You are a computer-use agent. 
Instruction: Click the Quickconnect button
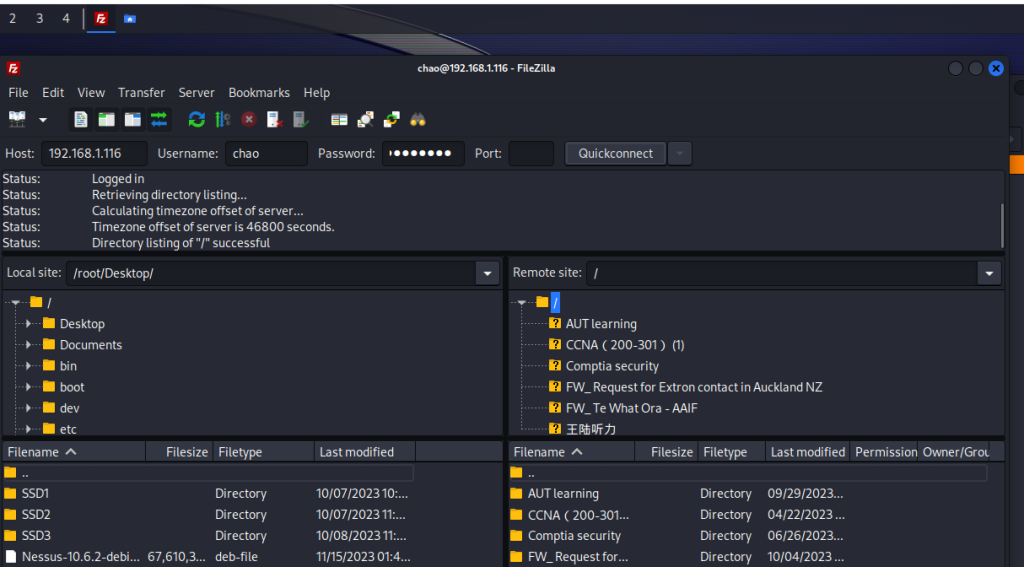point(615,154)
